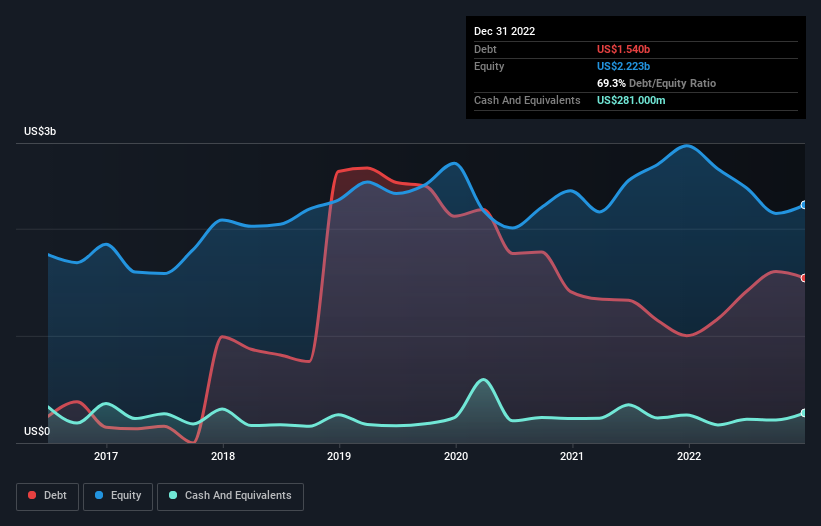This screenshot has height=526, width=821.
Task: Click the US$2.223b equity value
Action: point(624,66)
